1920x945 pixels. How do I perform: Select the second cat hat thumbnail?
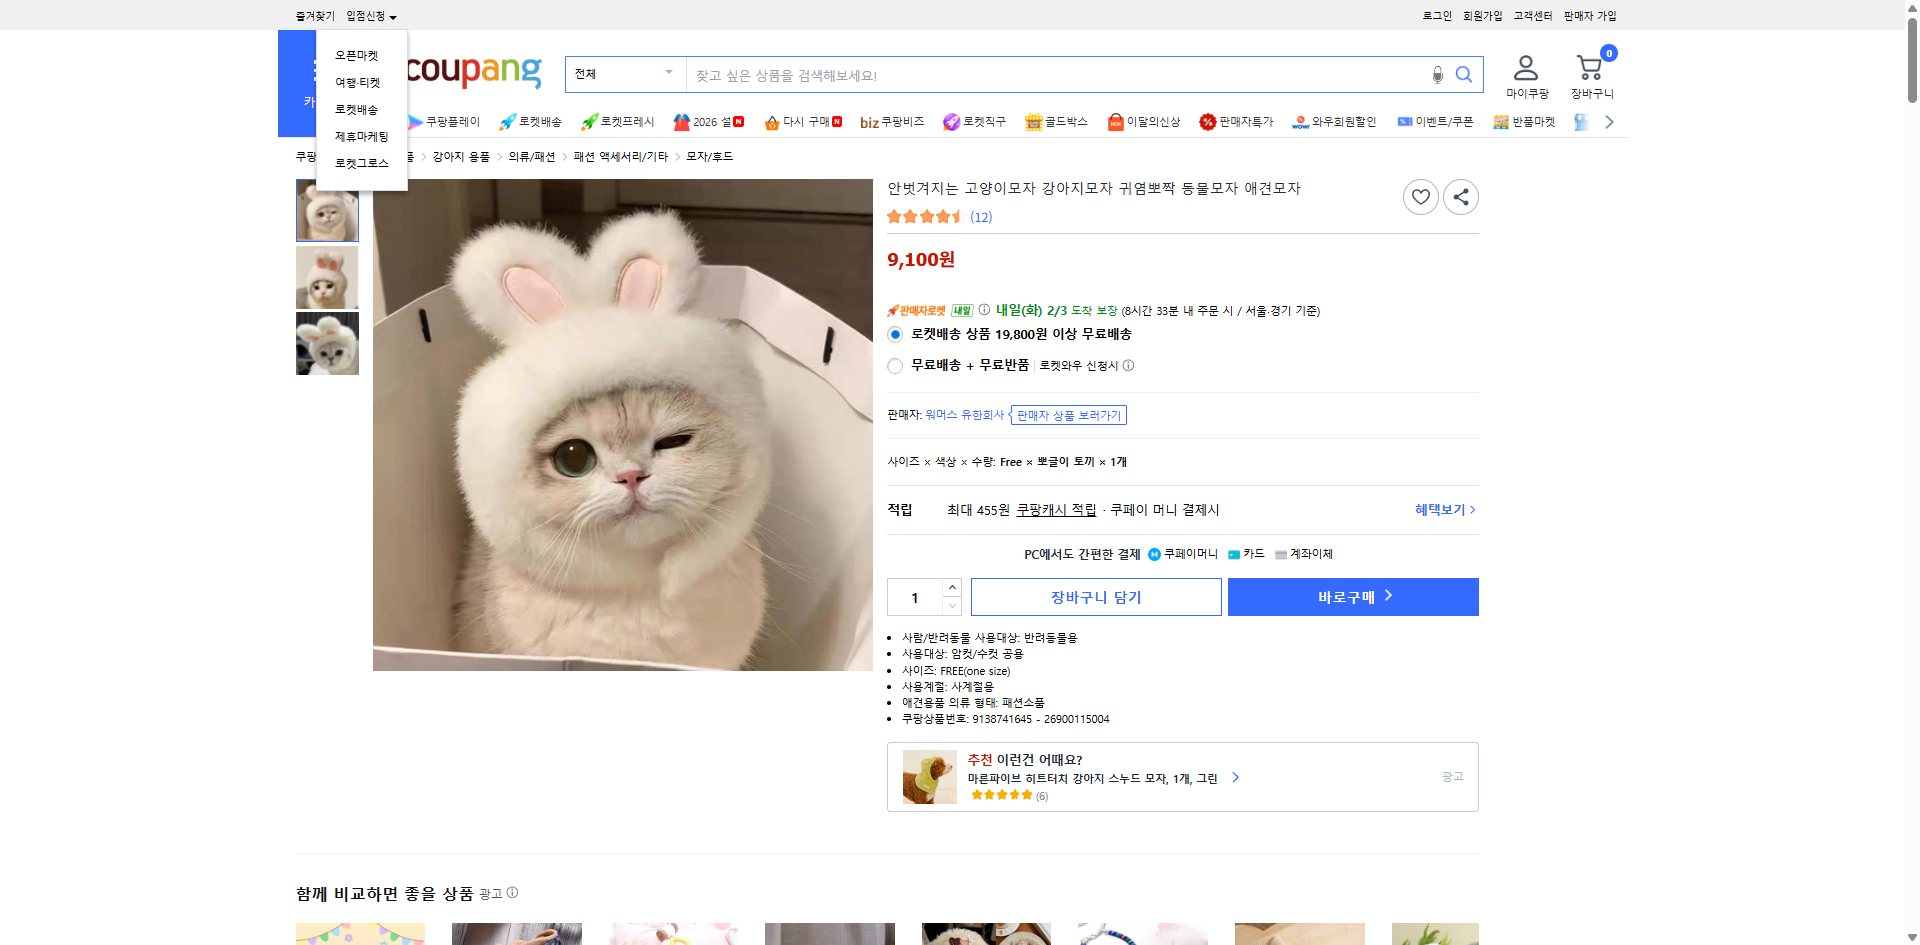326,277
